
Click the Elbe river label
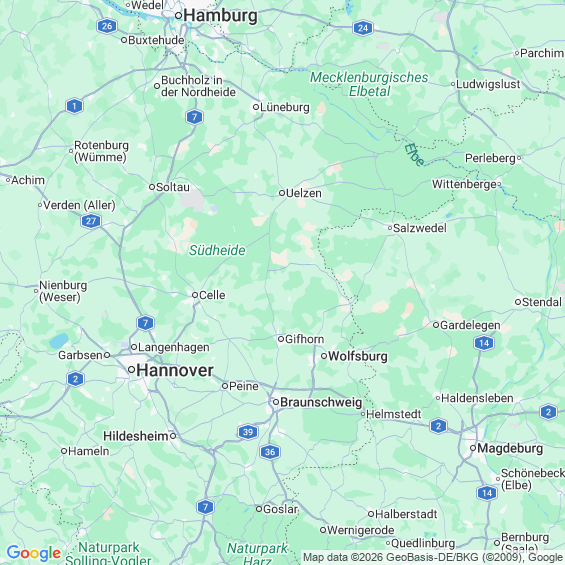coord(414,155)
